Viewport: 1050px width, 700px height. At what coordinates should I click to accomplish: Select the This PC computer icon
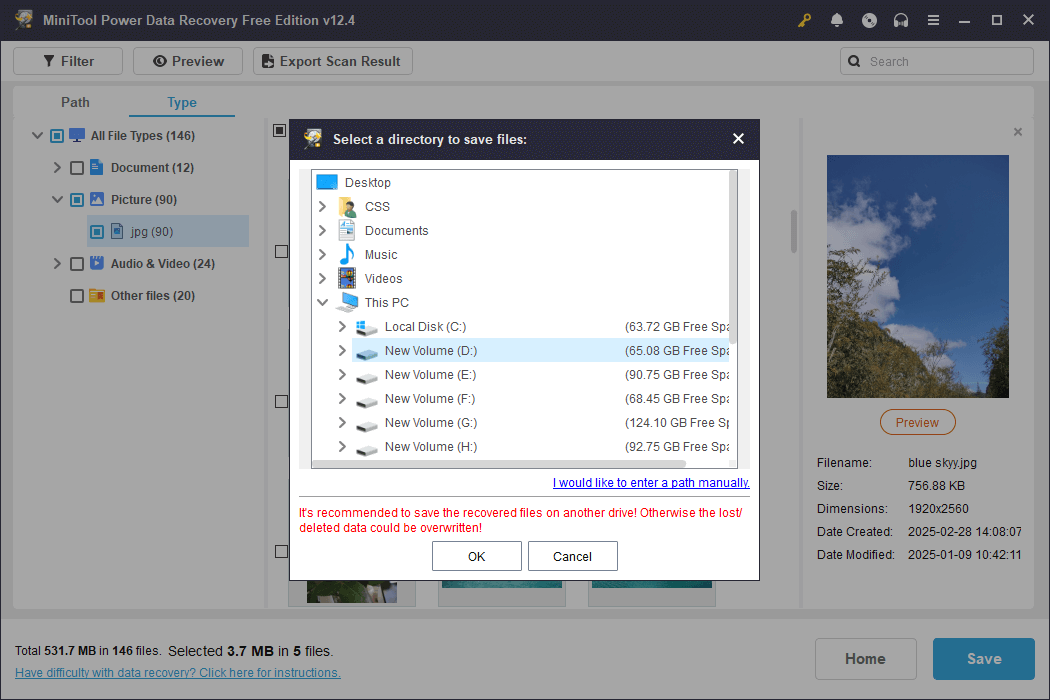pos(347,303)
